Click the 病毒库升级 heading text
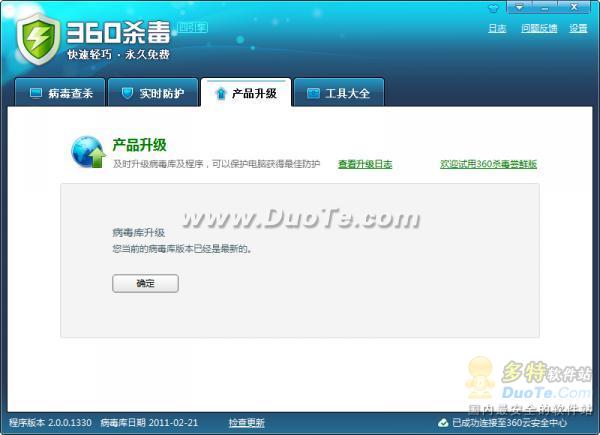600x435 pixels. coord(139,233)
